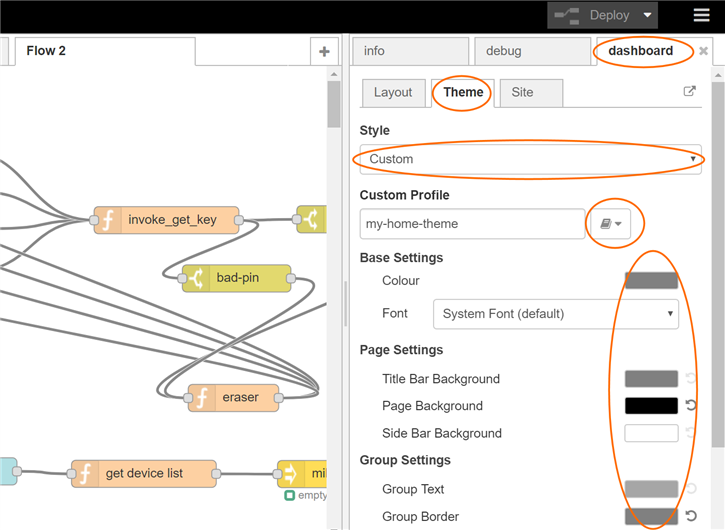This screenshot has height=530, width=725.
Task: Select the dashboard sidebar tab
Action: coord(640,51)
